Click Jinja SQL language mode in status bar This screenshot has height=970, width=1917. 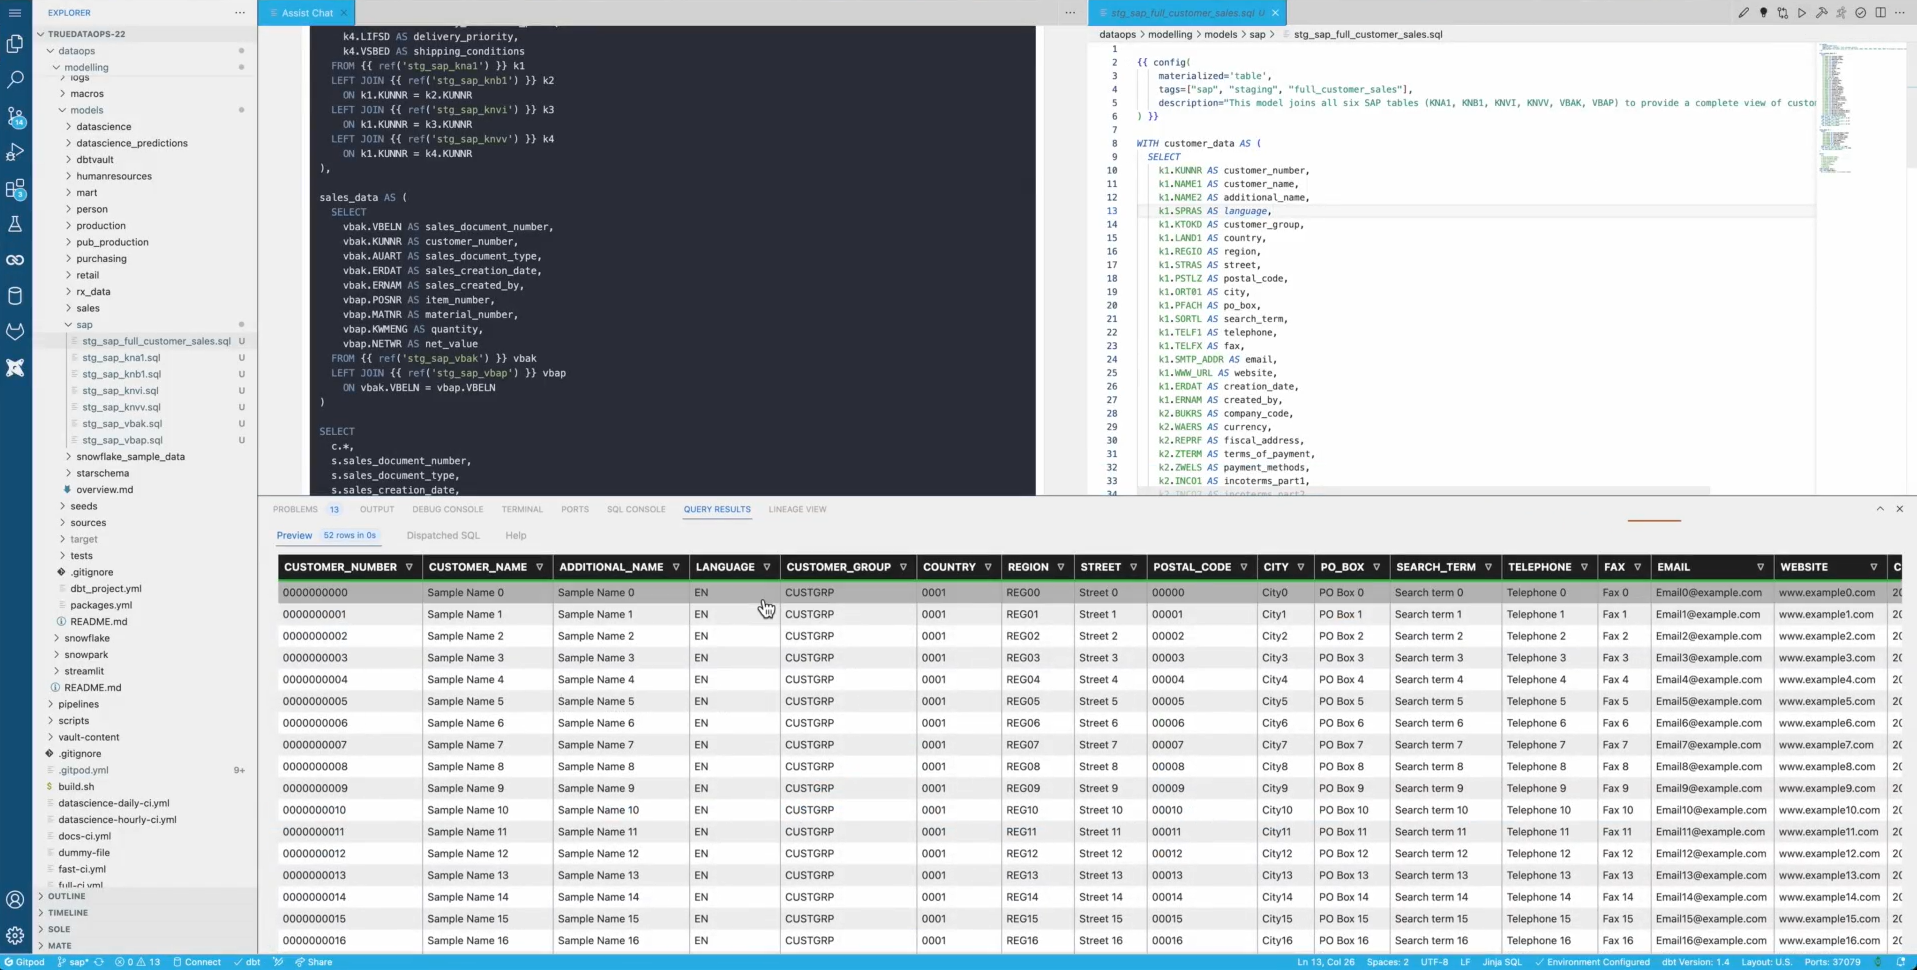(x=1501, y=962)
